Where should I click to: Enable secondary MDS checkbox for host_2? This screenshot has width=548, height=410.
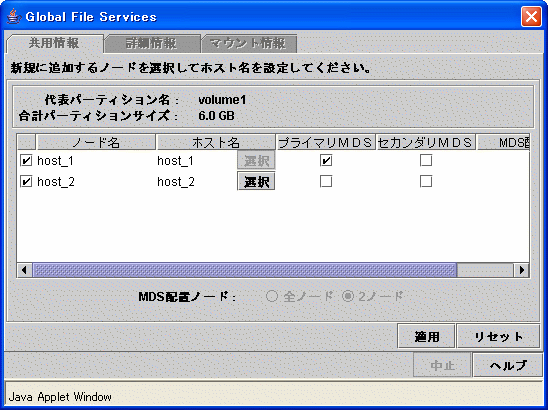[x=426, y=181]
